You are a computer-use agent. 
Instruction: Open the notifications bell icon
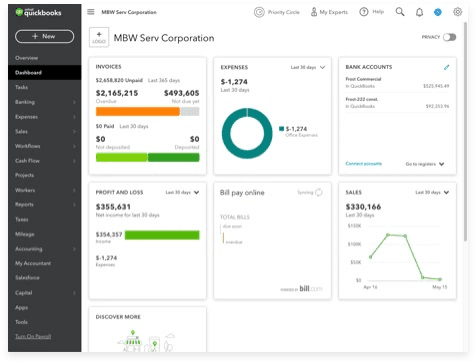[419, 12]
